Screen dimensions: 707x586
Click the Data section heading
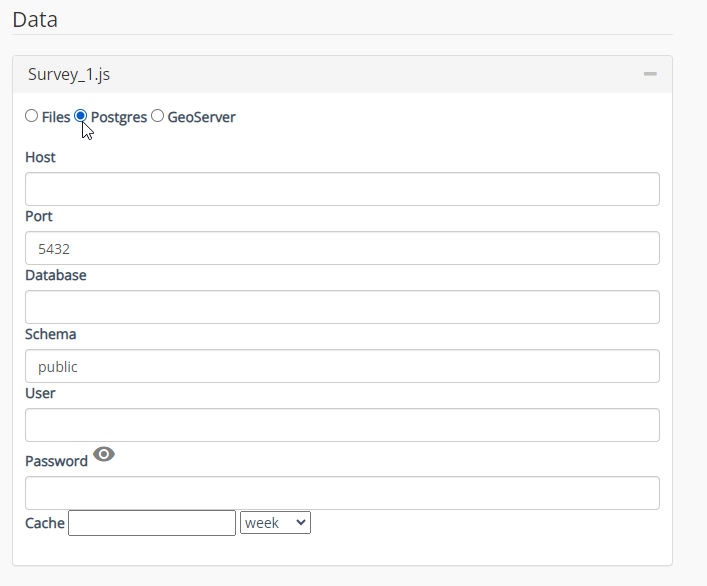(x=35, y=19)
